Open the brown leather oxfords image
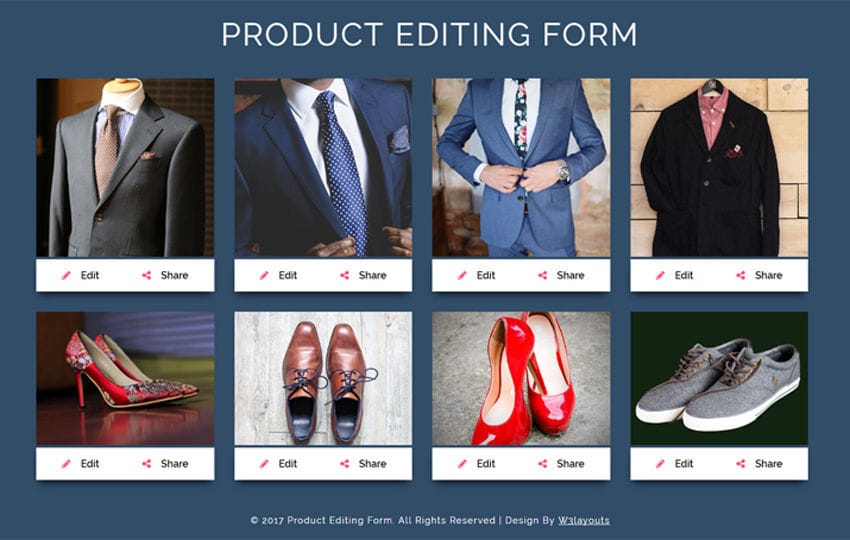Viewport: 850px width, 540px height. pyautogui.click(x=323, y=378)
